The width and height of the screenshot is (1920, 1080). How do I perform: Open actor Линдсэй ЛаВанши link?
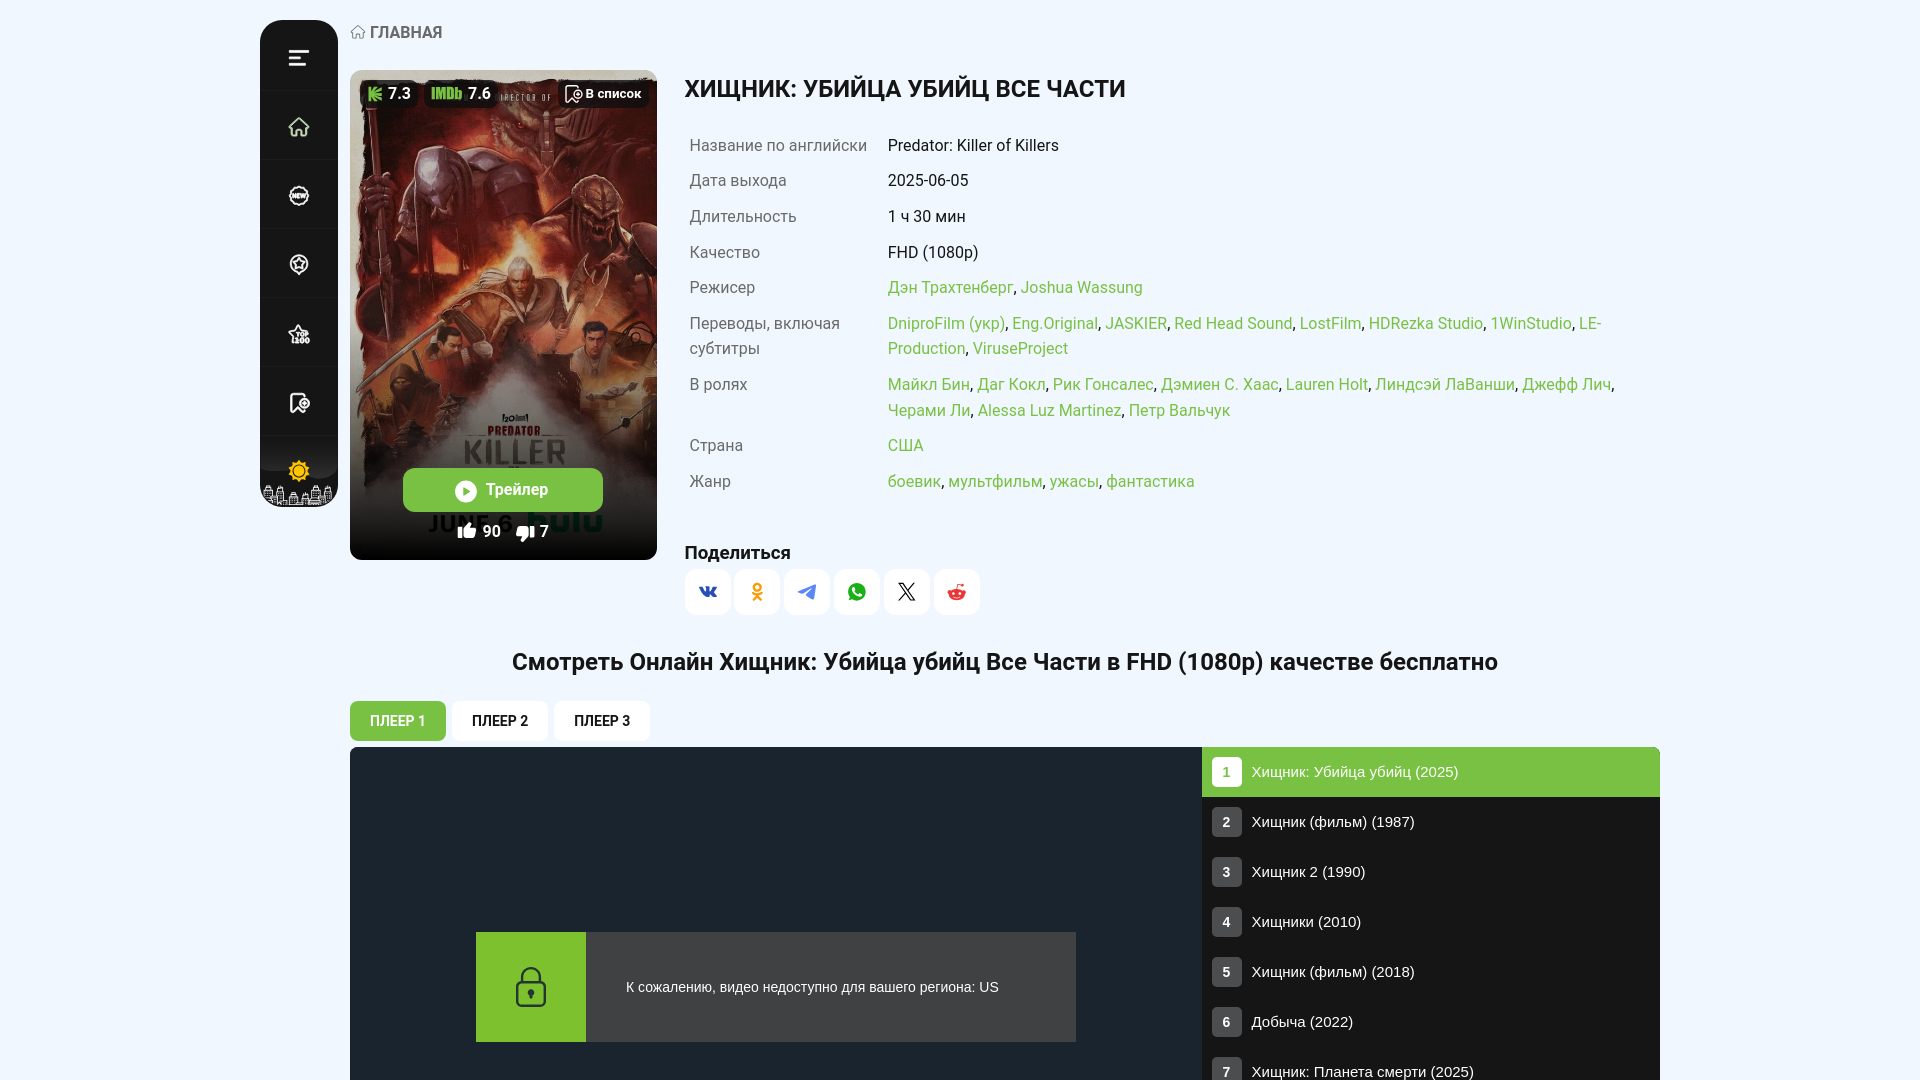click(x=1445, y=385)
